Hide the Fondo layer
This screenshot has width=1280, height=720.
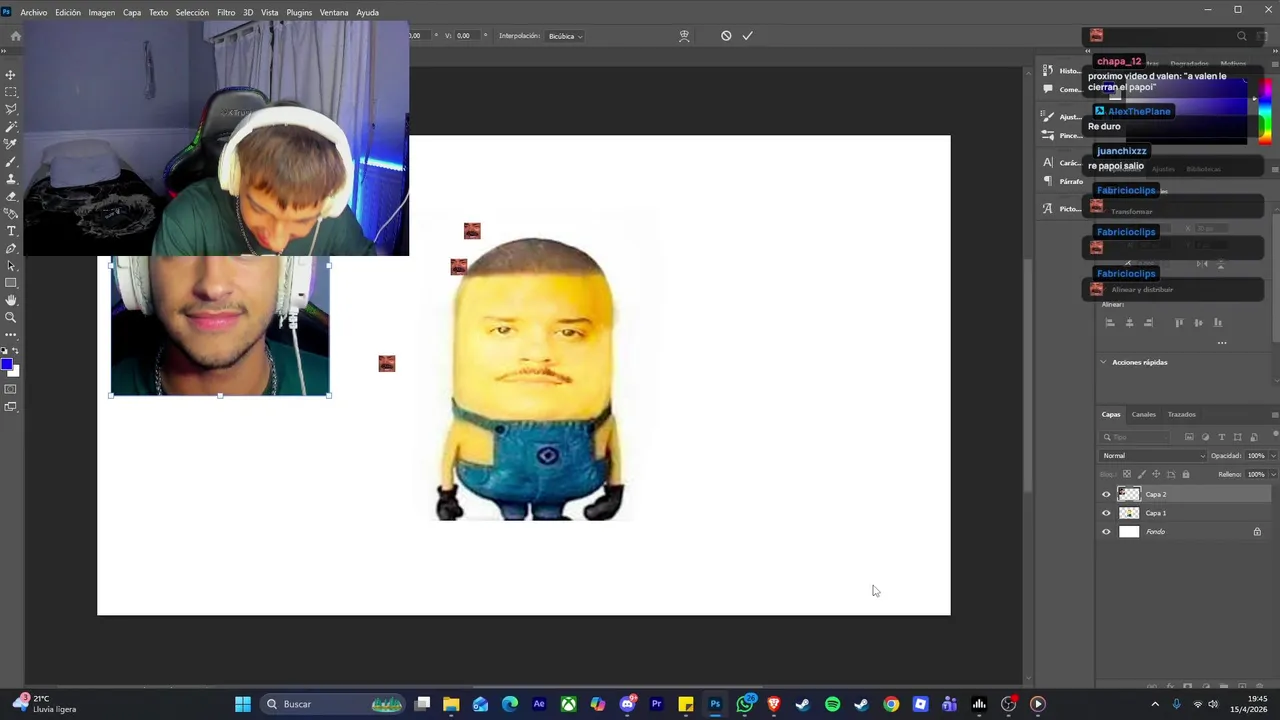pos(1106,532)
